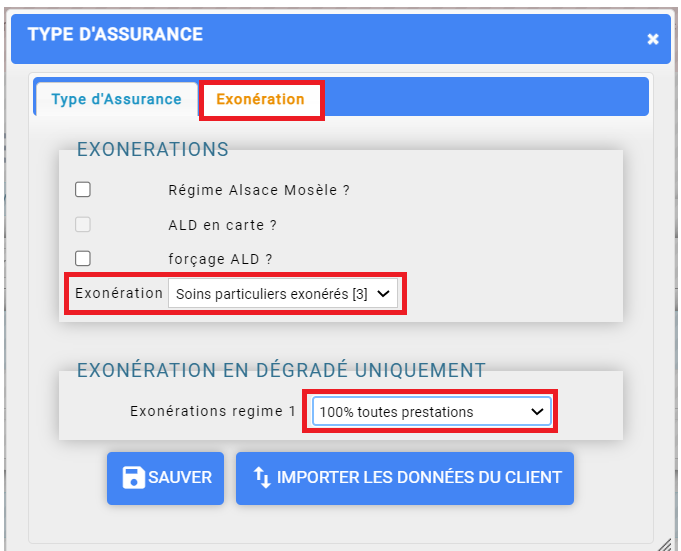
Task: Select the Exonération tab
Action: (261, 99)
